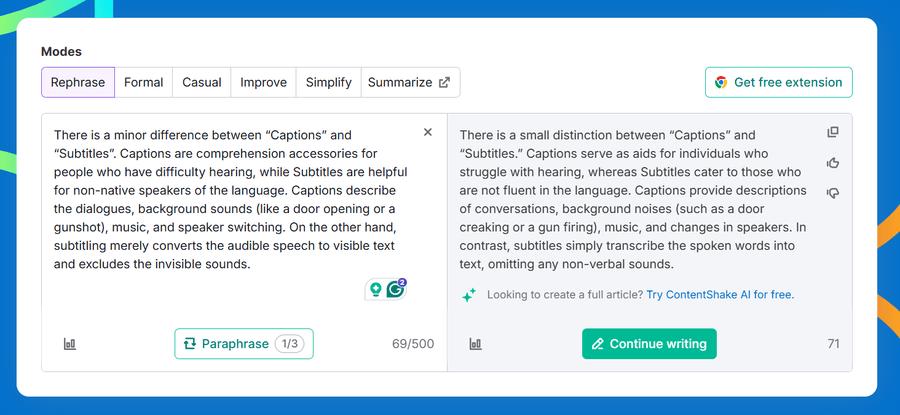This screenshot has height=415, width=900.
Task: Open output text statistics bar-chart icon
Action: pos(475,344)
